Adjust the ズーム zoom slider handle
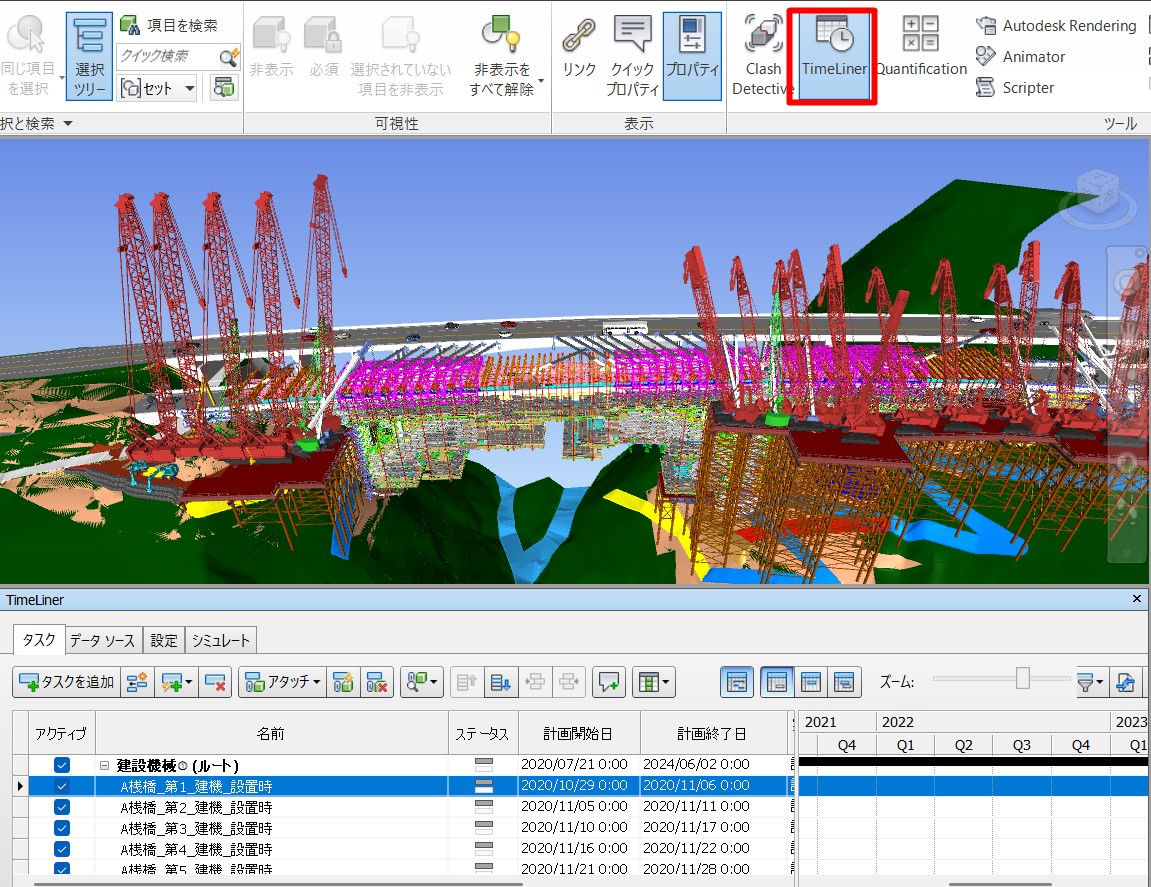Image resolution: width=1151 pixels, height=887 pixels. (x=1022, y=679)
